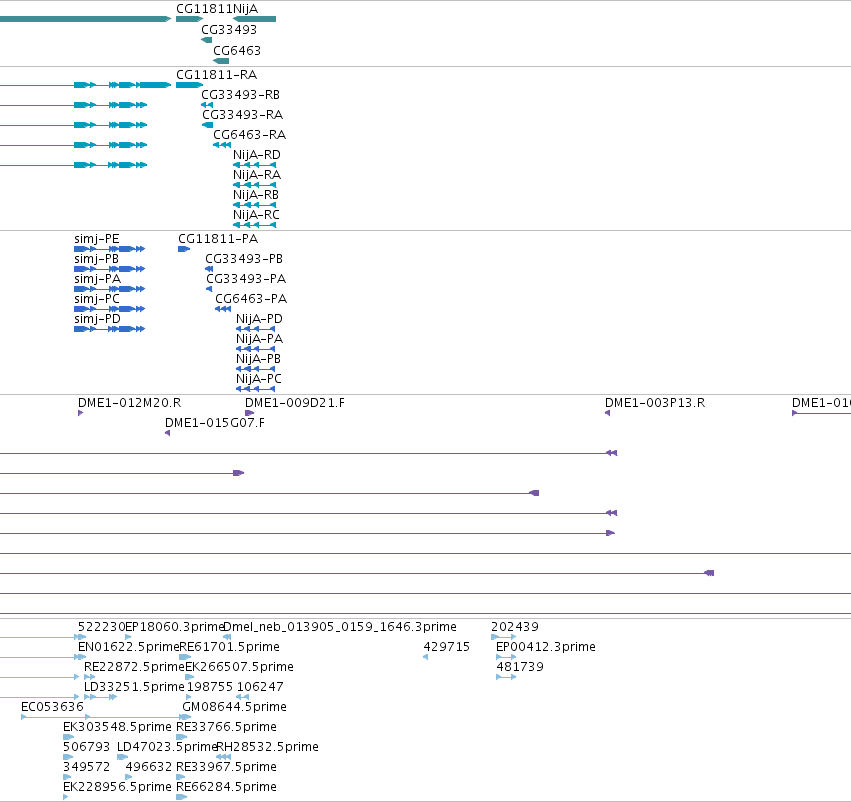Open the NijA-RA transcript label
The height and width of the screenshot is (802, 851).
257,175
